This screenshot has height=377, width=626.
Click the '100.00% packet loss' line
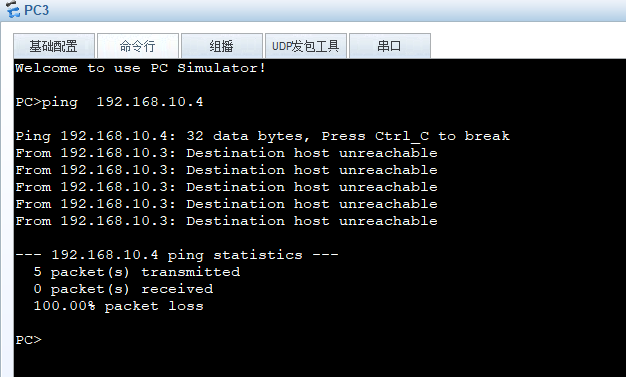118,306
